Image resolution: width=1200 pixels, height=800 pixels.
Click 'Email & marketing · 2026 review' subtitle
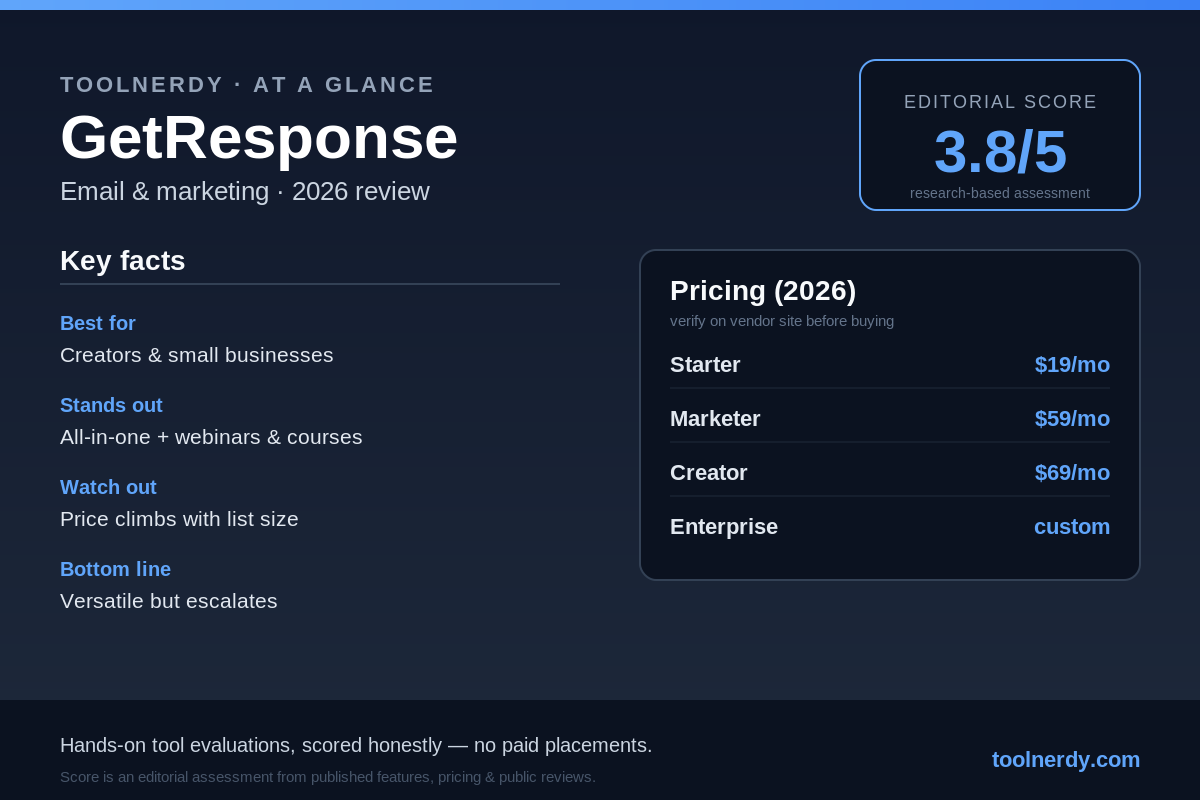245,191
